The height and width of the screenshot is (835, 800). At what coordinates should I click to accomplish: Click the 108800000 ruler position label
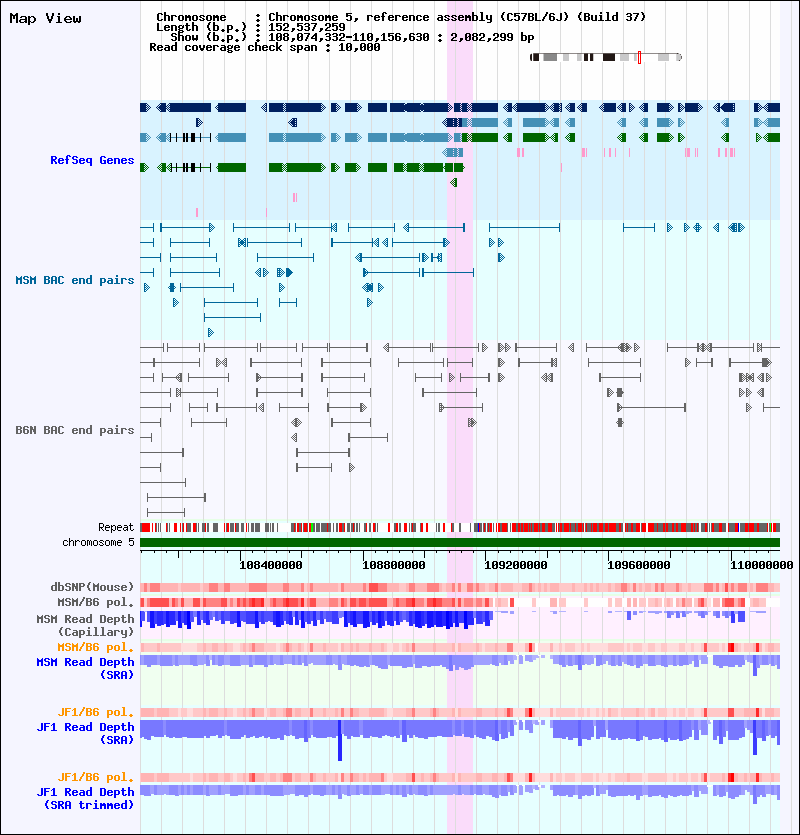coord(394,565)
